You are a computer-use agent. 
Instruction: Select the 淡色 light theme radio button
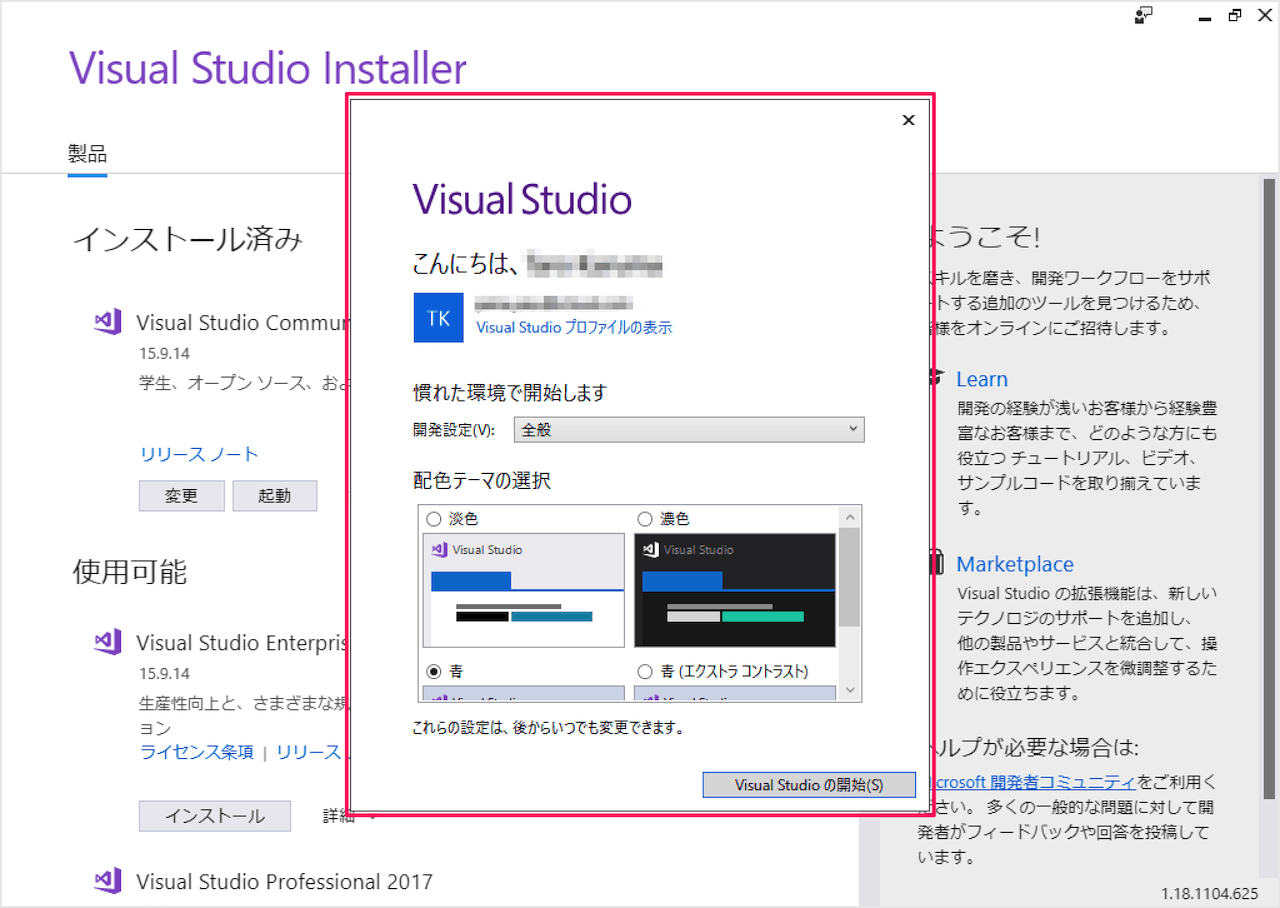433,519
